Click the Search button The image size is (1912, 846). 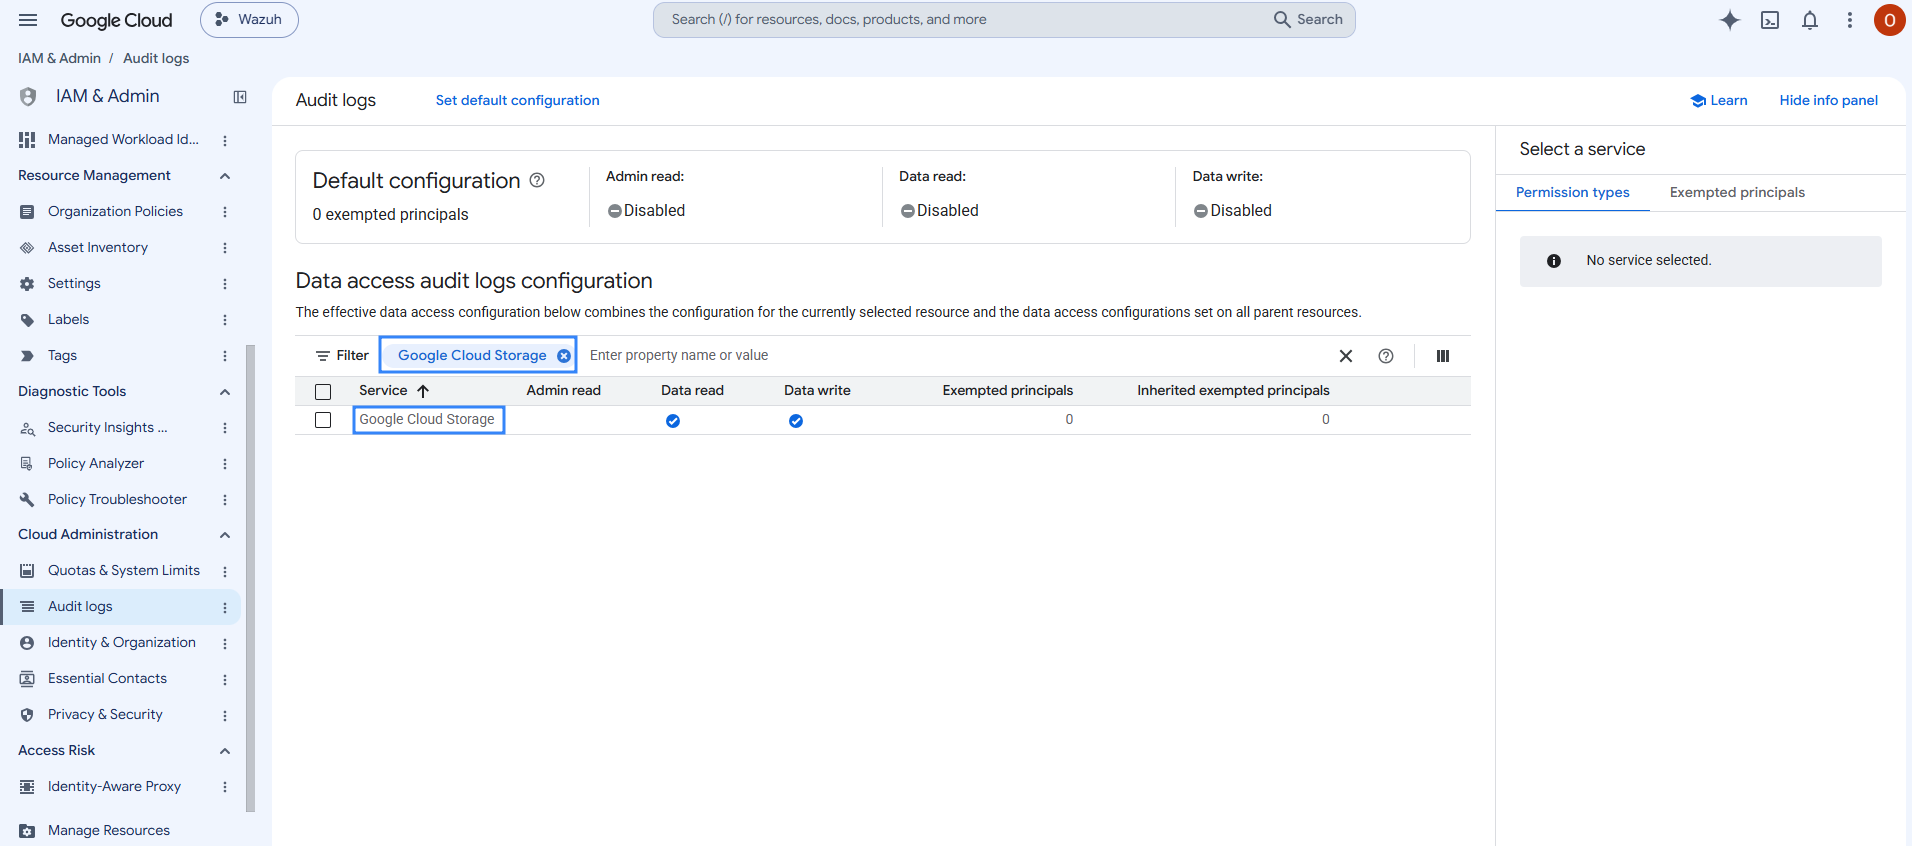[x=1308, y=19]
